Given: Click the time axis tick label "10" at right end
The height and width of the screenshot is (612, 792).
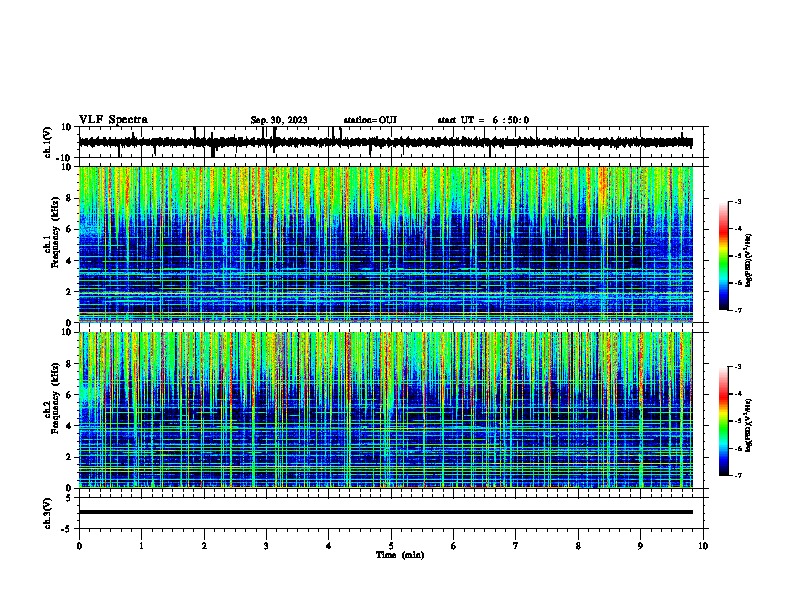Looking at the screenshot, I should (703, 546).
